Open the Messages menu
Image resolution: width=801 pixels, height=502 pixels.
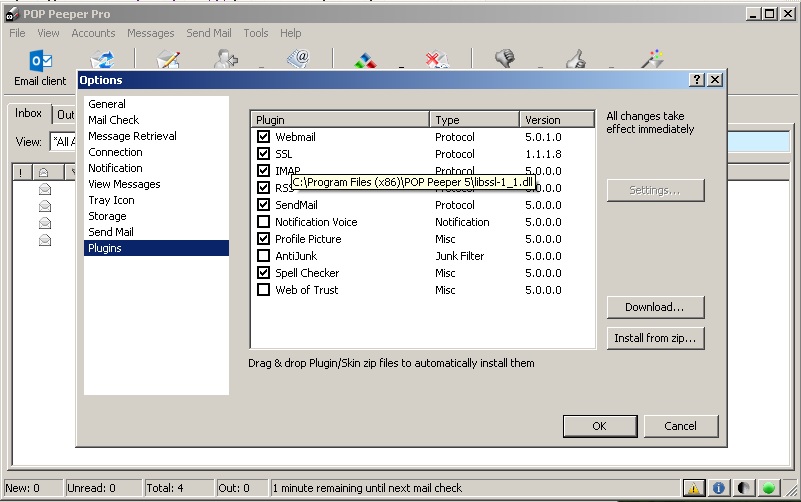pos(151,33)
